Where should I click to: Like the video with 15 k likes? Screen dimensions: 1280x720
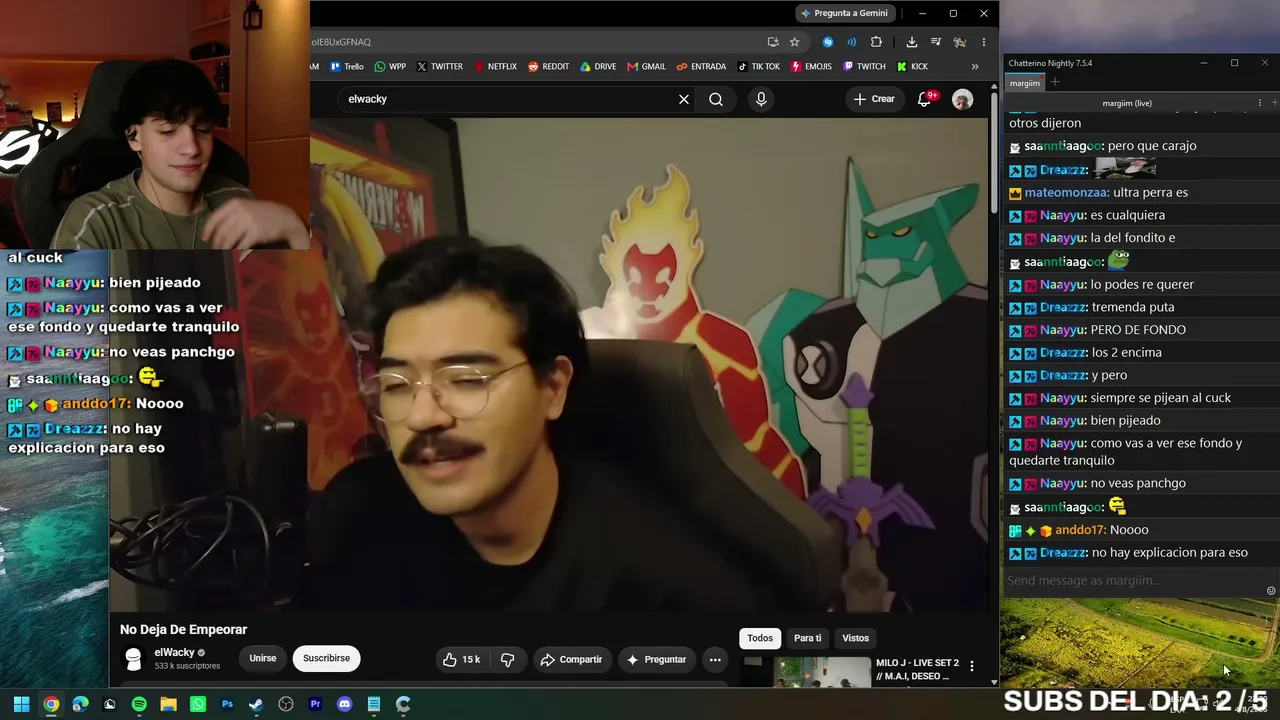coord(461,660)
